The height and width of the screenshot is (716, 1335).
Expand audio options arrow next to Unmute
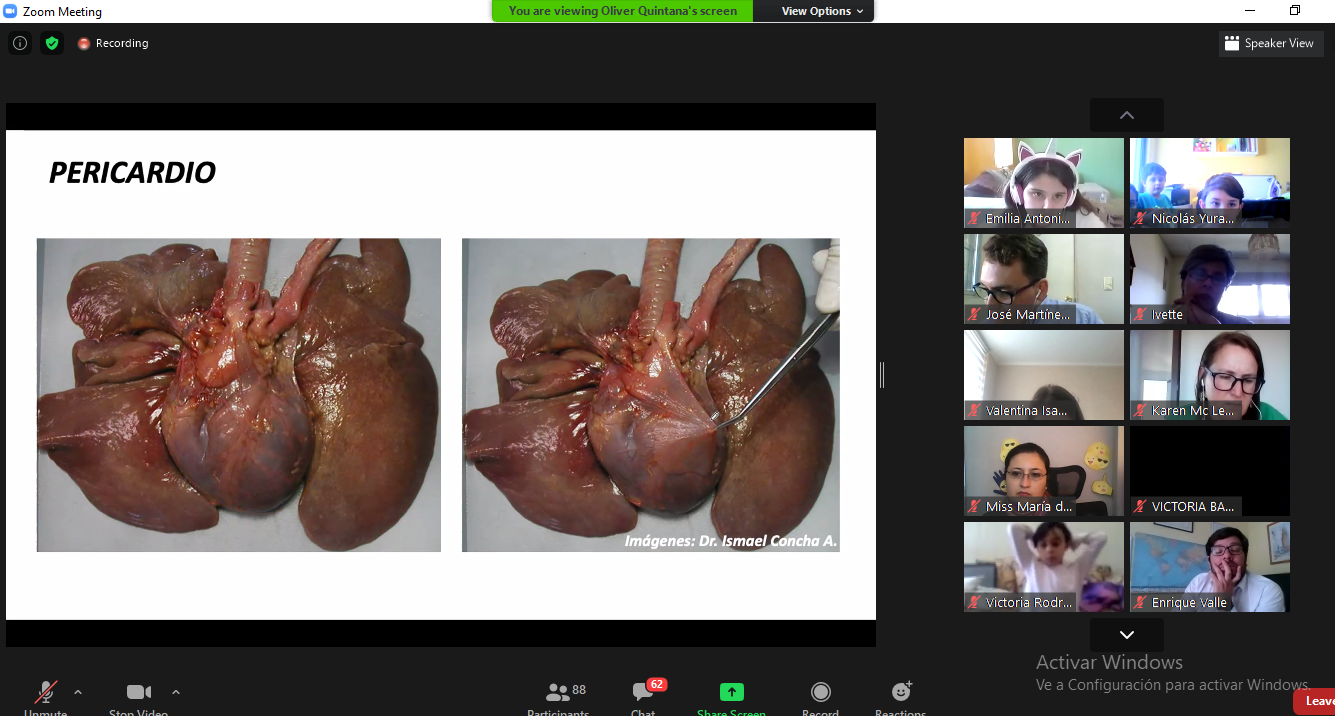(x=78, y=692)
